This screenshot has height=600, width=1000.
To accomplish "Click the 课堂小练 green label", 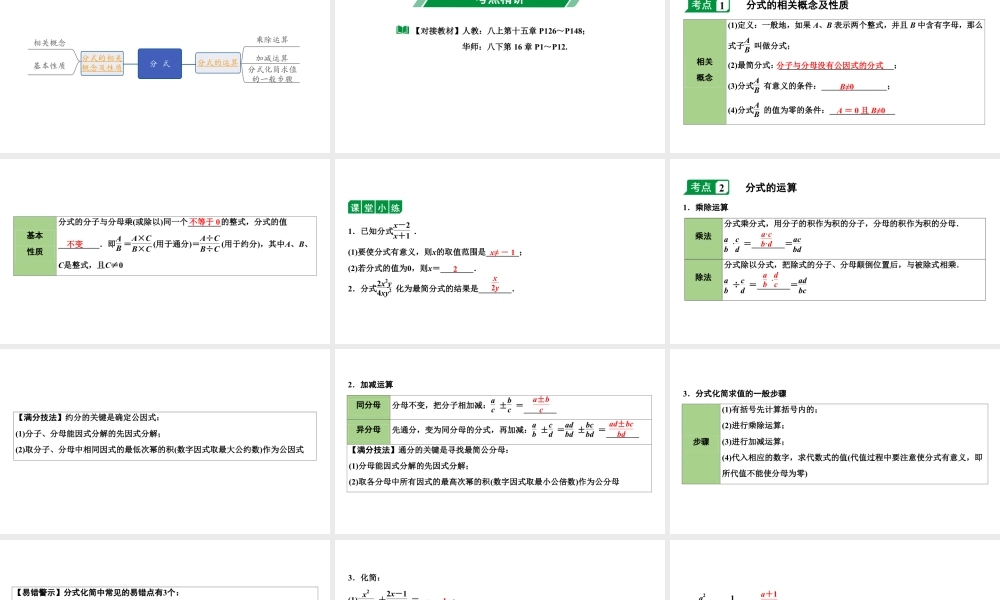I will click(375, 207).
